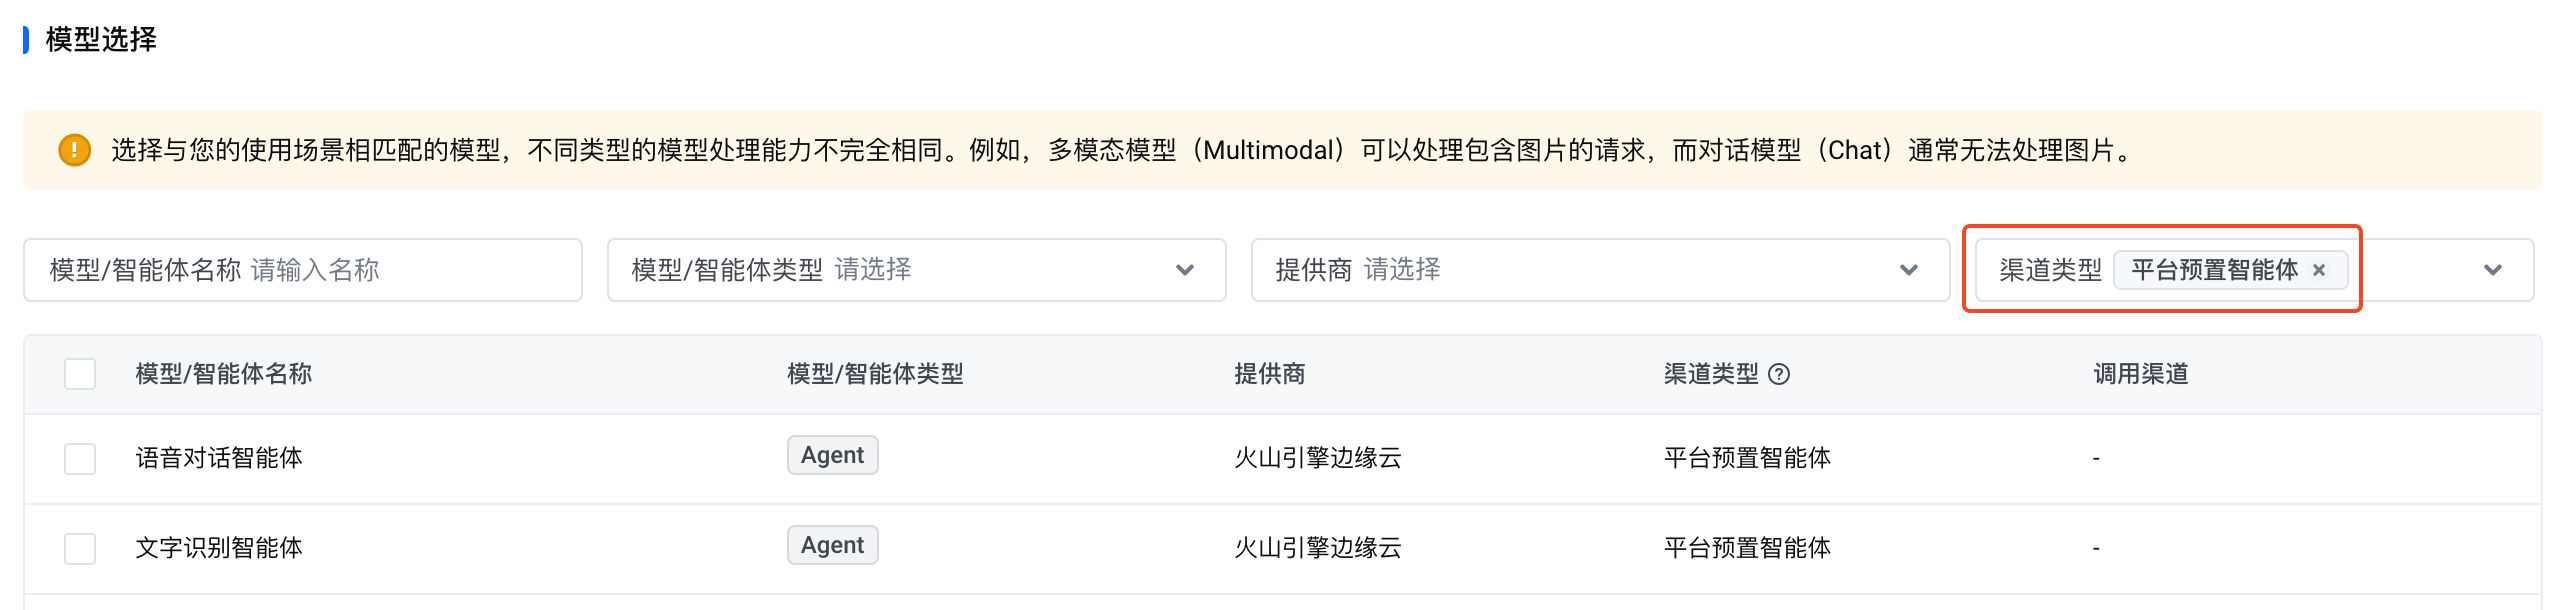Image resolution: width=2558 pixels, height=610 pixels.
Task: Click the 提供商 column header
Action: point(1269,374)
